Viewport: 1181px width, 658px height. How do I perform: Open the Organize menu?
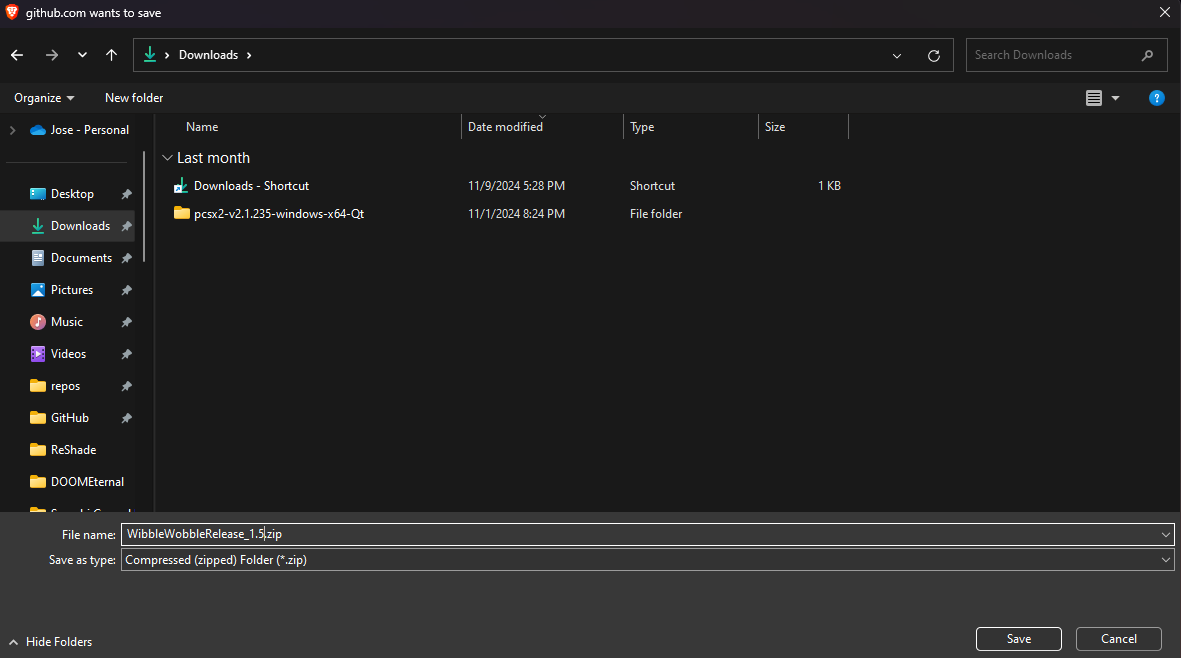coord(44,98)
